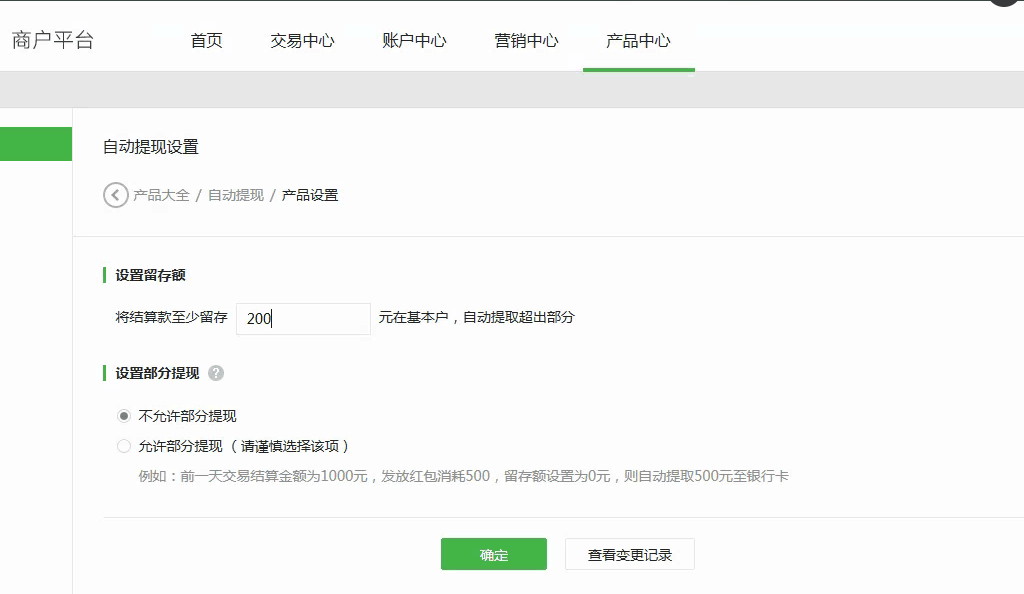This screenshot has width=1024, height=594.
Task: Switch to the 交易中心 tab
Action: (x=302, y=41)
